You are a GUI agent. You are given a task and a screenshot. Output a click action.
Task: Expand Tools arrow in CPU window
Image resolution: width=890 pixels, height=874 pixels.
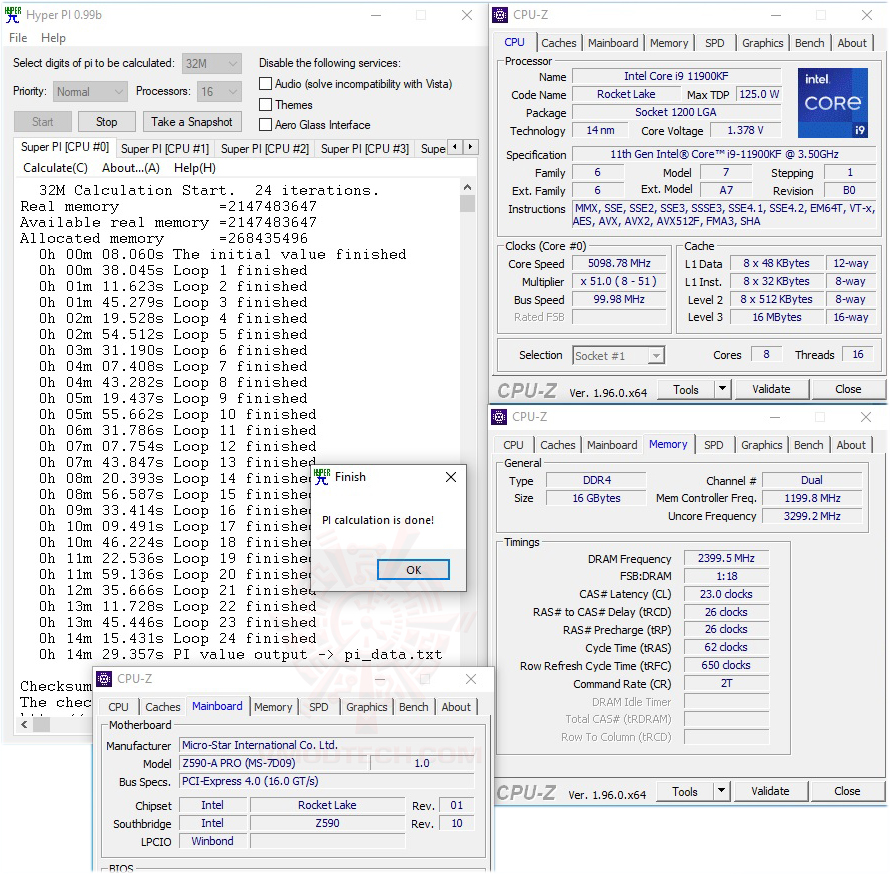click(722, 389)
